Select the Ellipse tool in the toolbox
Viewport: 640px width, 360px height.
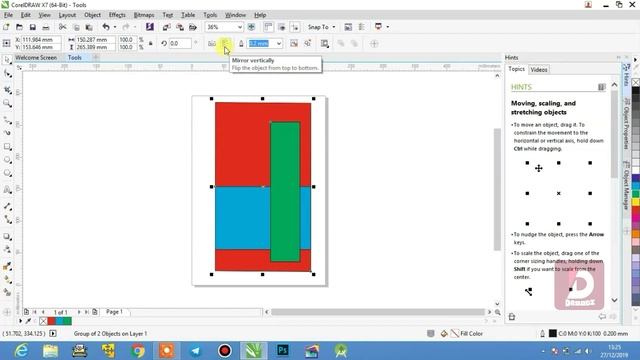pyautogui.click(x=7, y=160)
